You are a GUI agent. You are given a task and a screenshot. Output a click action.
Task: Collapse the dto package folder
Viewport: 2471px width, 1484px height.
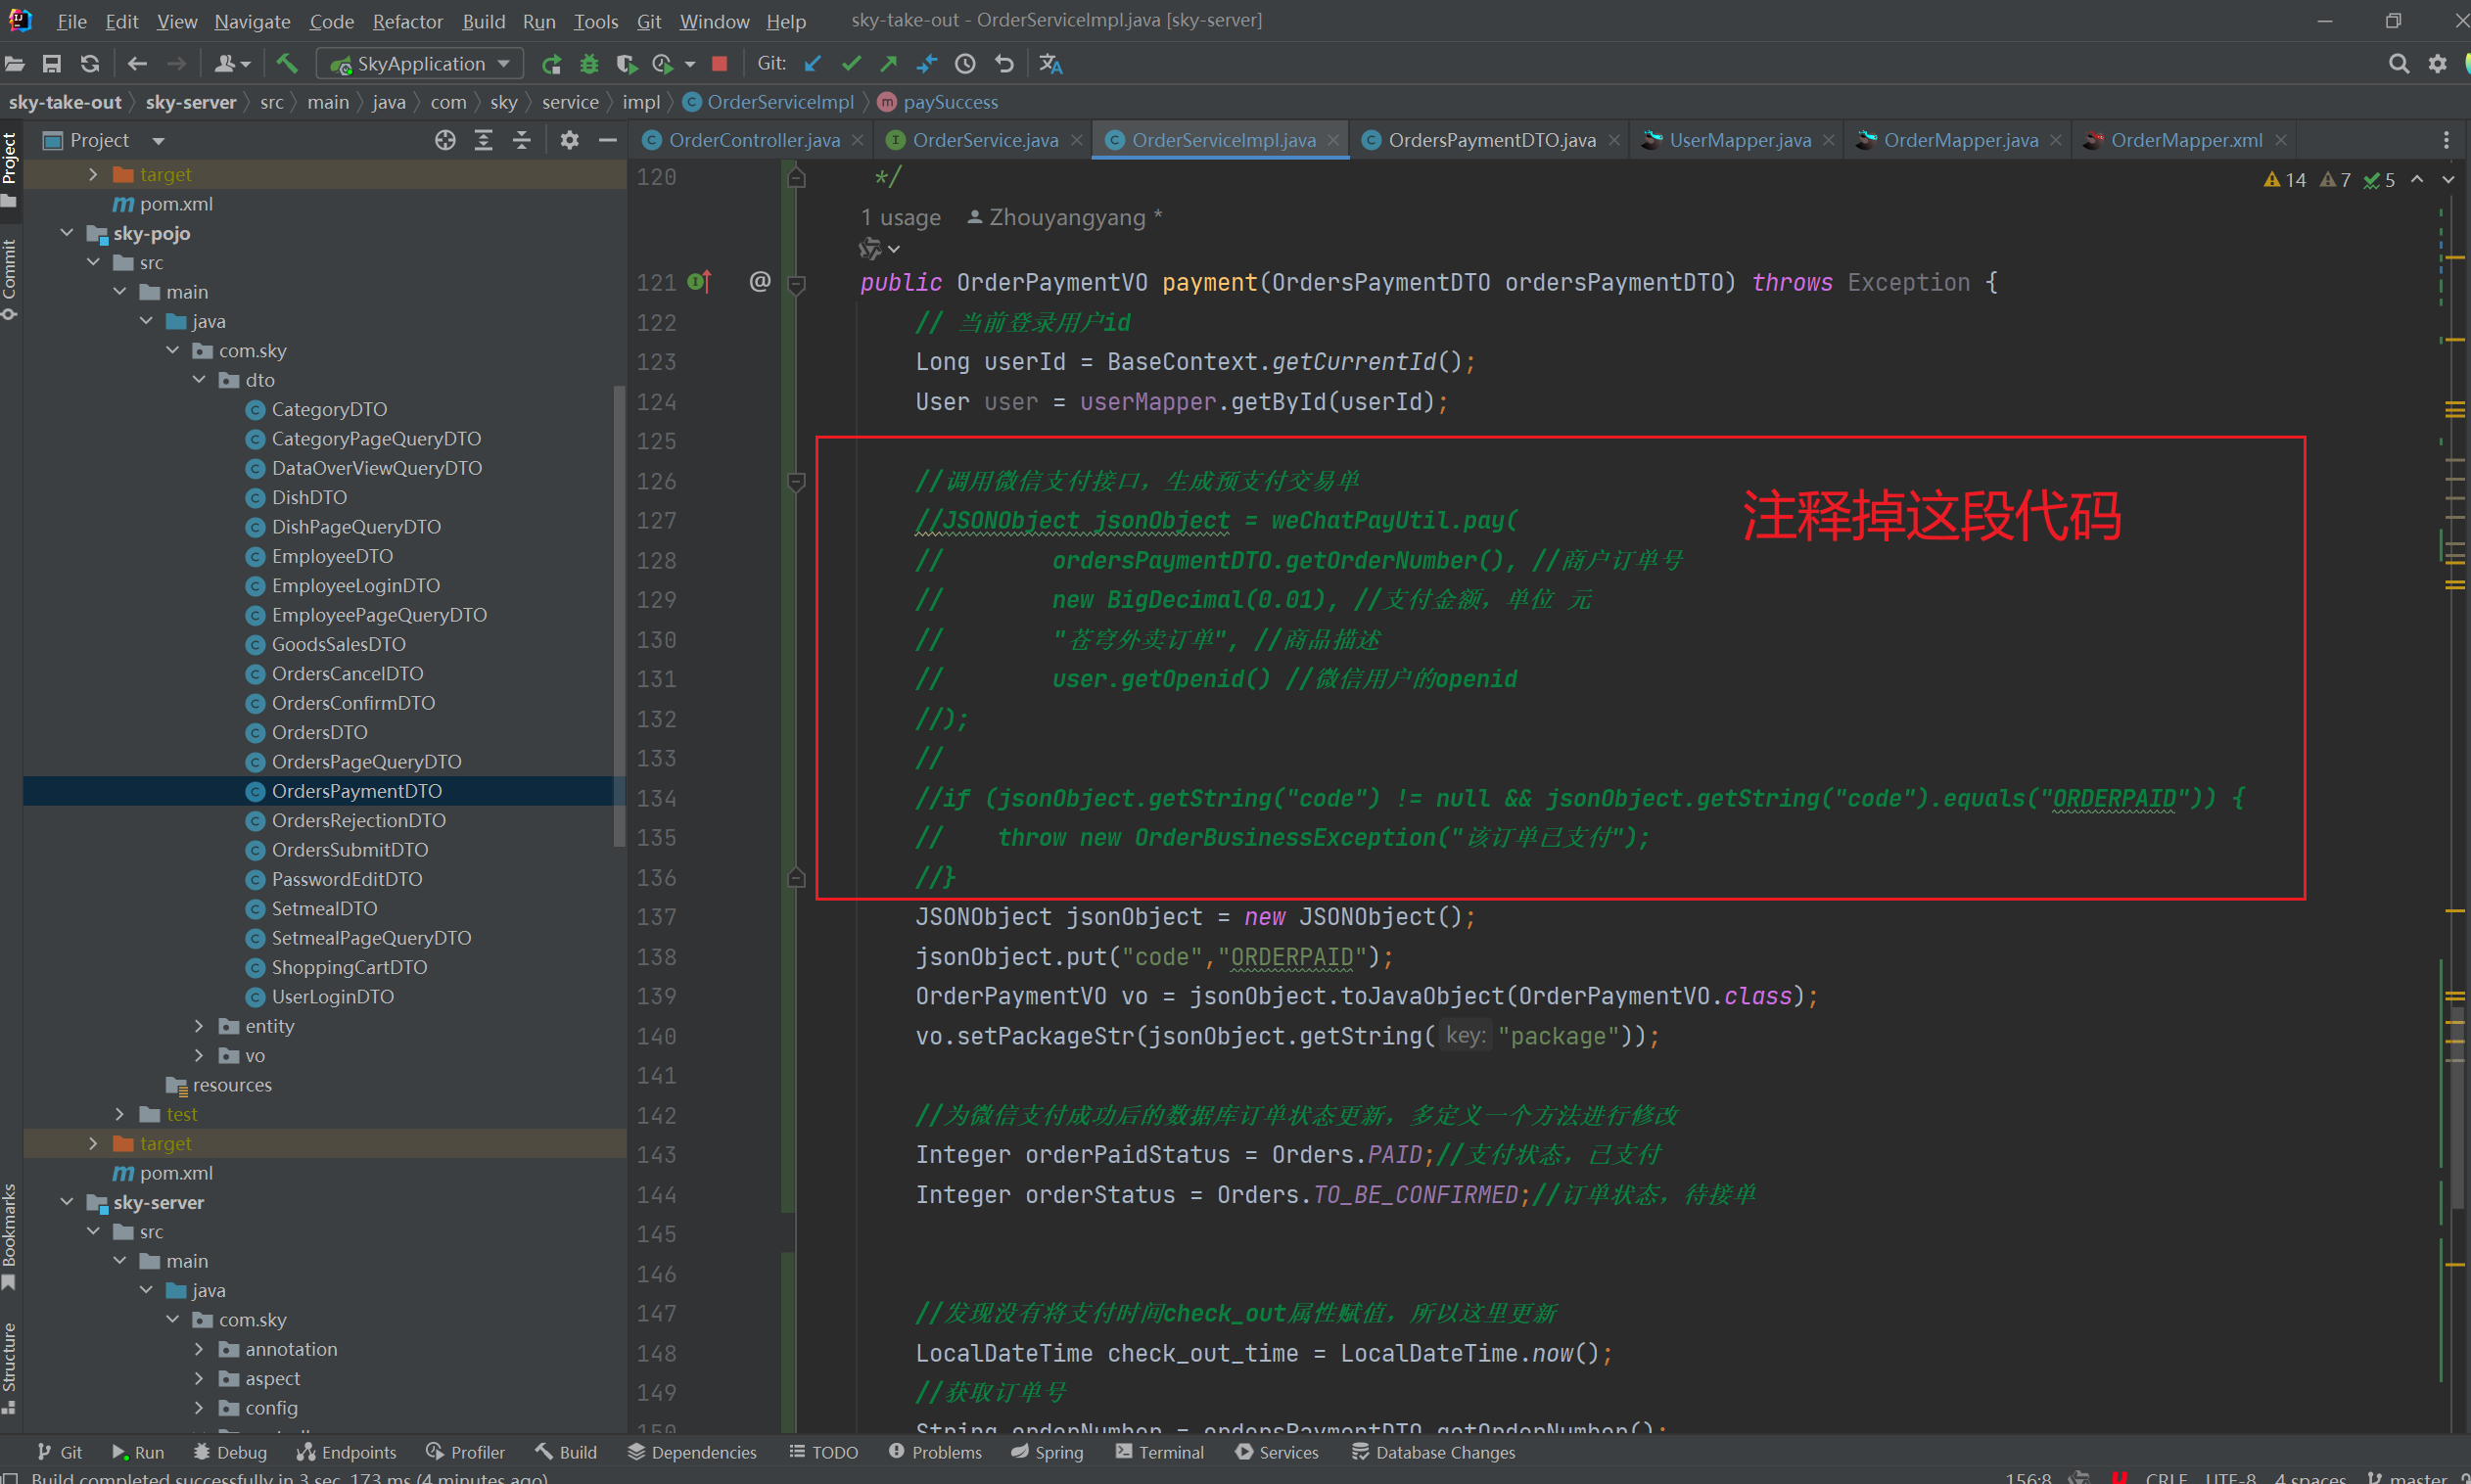(x=199, y=380)
